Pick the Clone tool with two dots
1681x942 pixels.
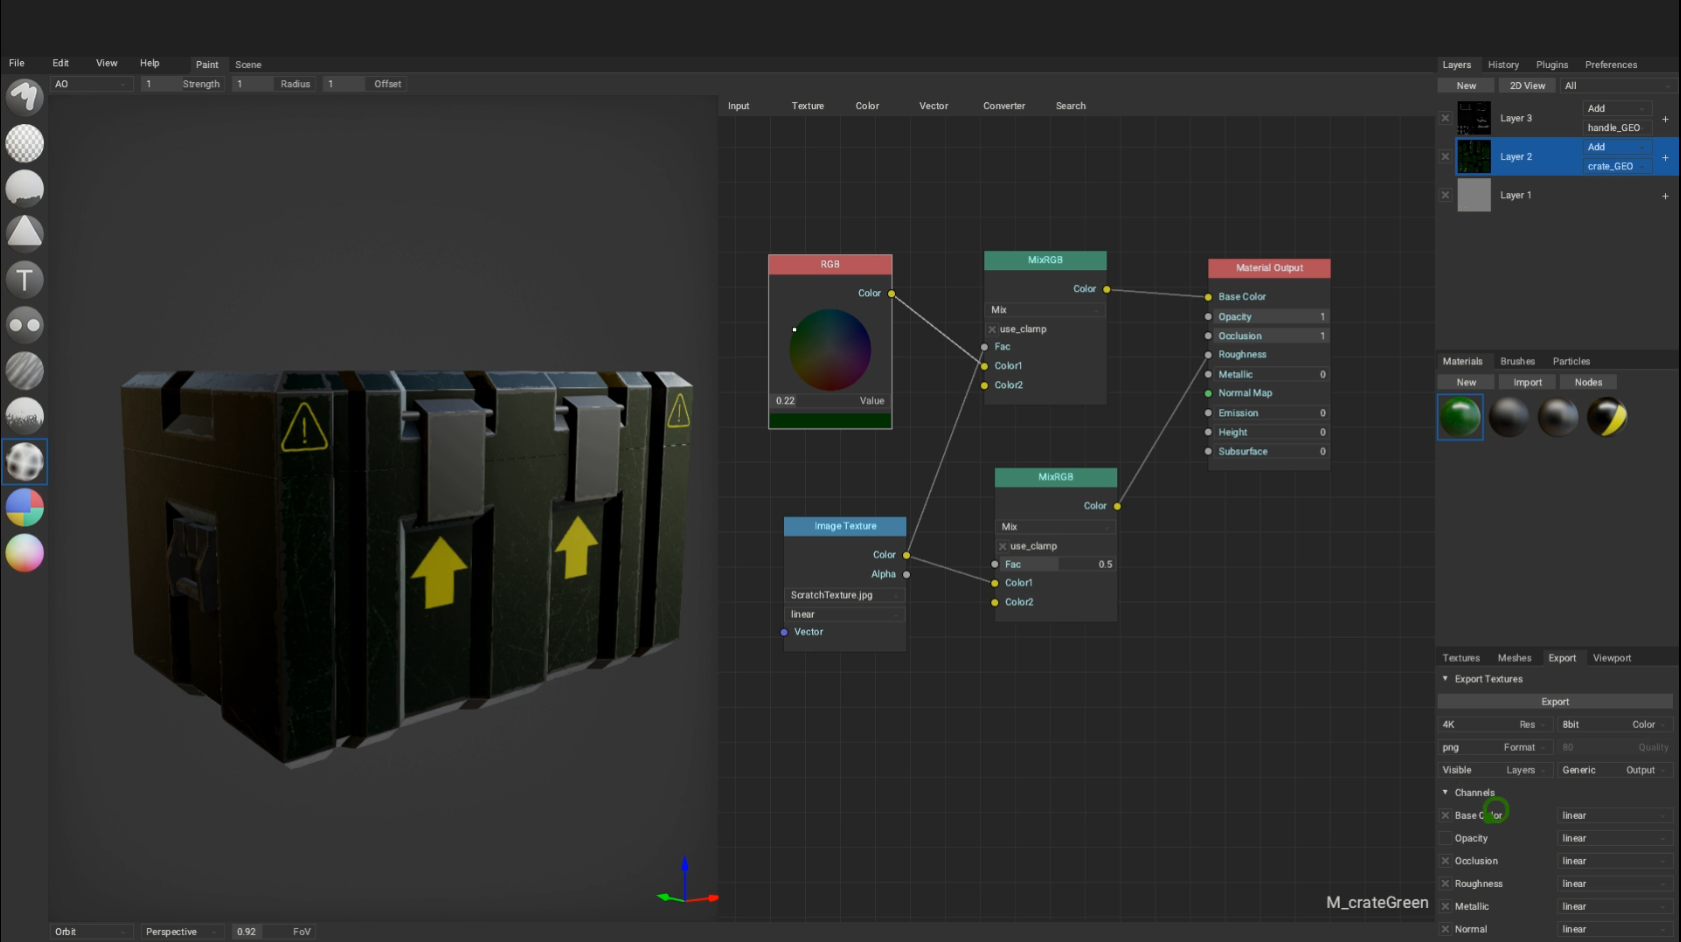25,325
